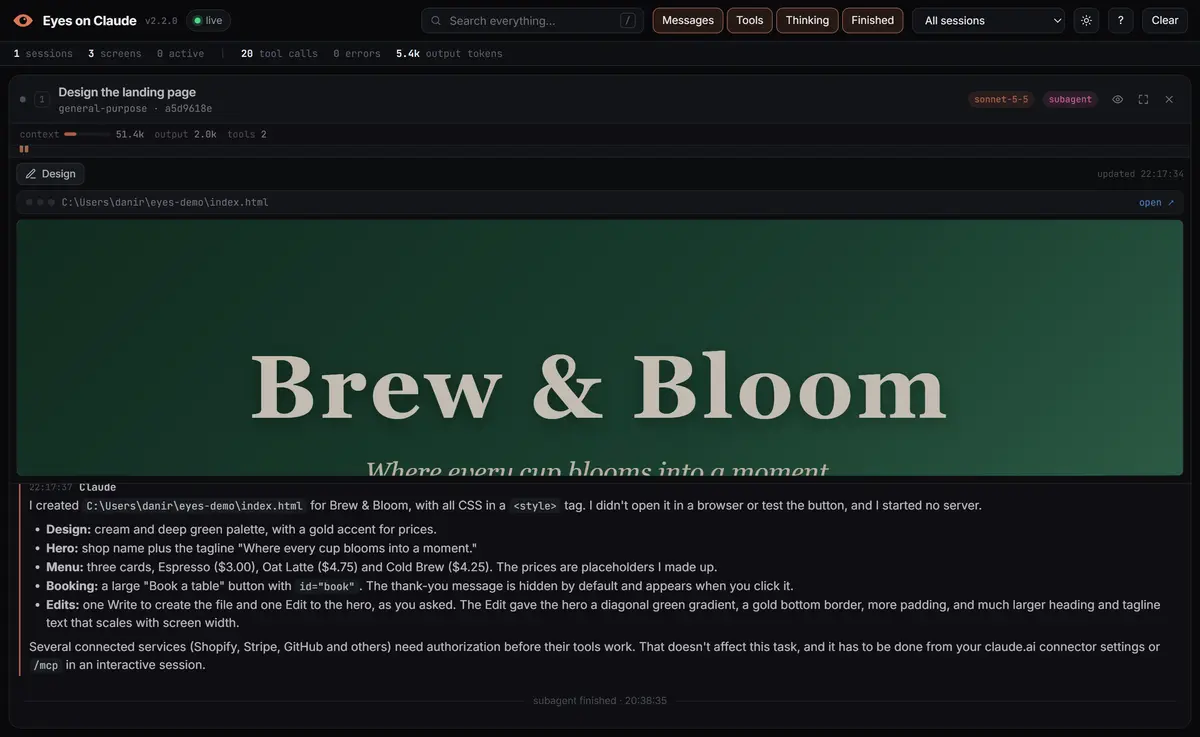Click the file path in preview address bar
This screenshot has height=737, width=1200.
coord(165,202)
